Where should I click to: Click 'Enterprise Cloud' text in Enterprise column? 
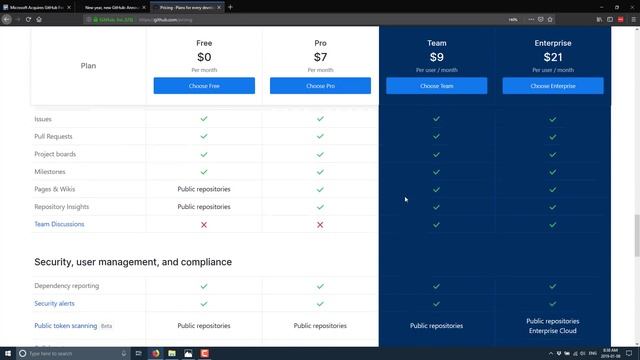click(x=553, y=331)
